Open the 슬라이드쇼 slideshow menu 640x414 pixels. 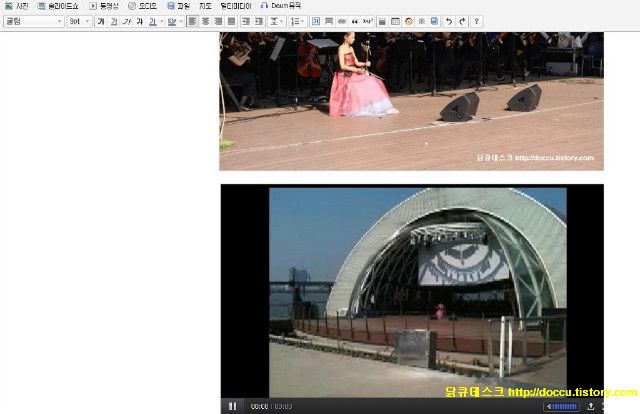click(58, 6)
